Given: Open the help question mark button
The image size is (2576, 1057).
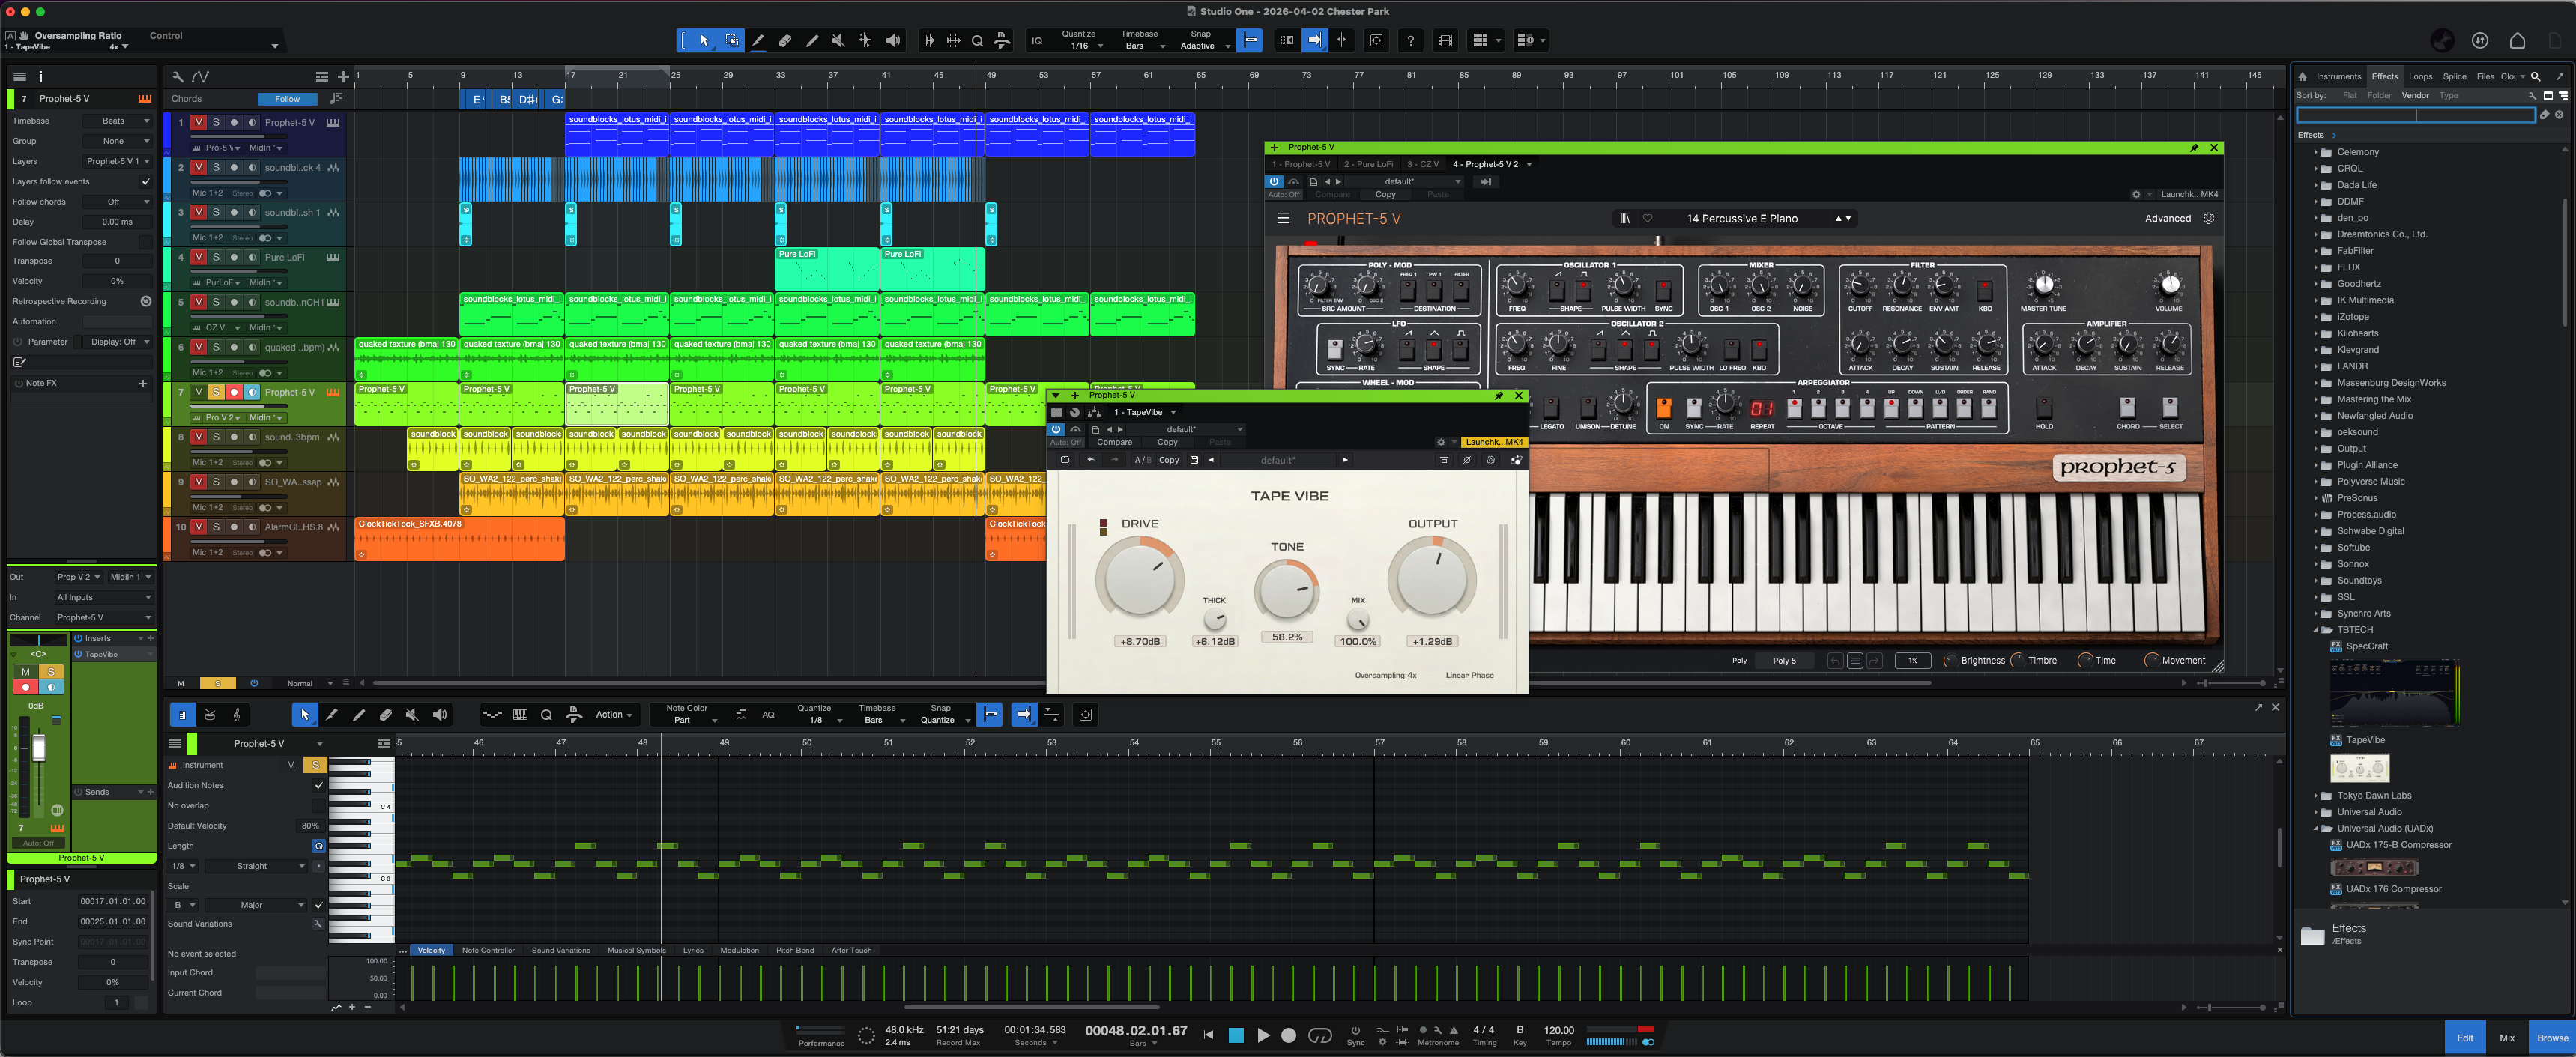Looking at the screenshot, I should (x=1410, y=41).
